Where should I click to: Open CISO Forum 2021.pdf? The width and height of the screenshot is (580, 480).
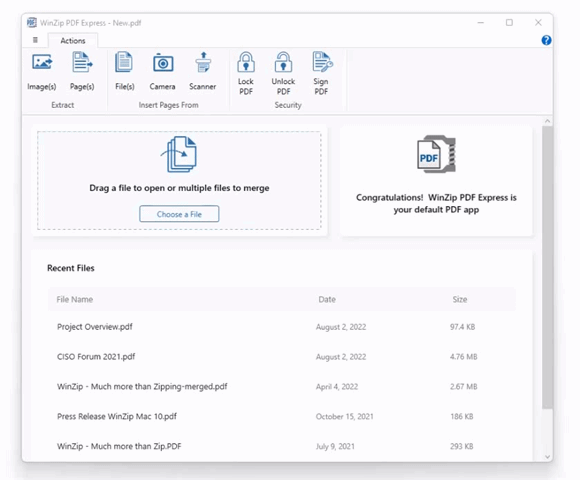pyautogui.click(x=96, y=357)
